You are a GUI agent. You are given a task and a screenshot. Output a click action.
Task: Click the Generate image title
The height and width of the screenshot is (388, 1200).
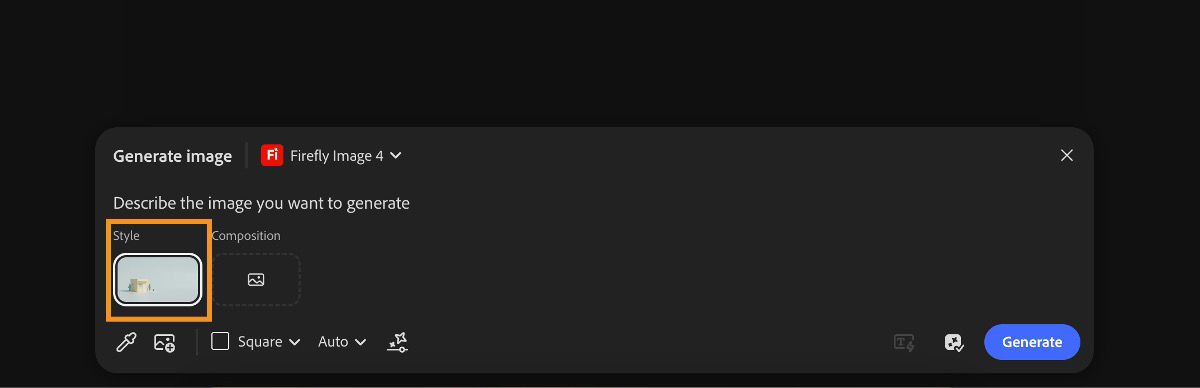(172, 156)
